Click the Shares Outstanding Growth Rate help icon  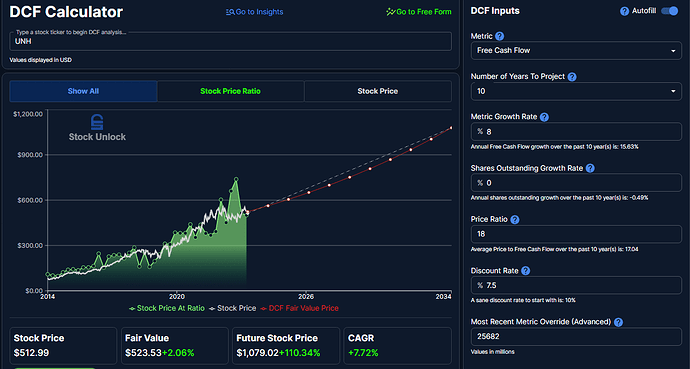click(591, 168)
